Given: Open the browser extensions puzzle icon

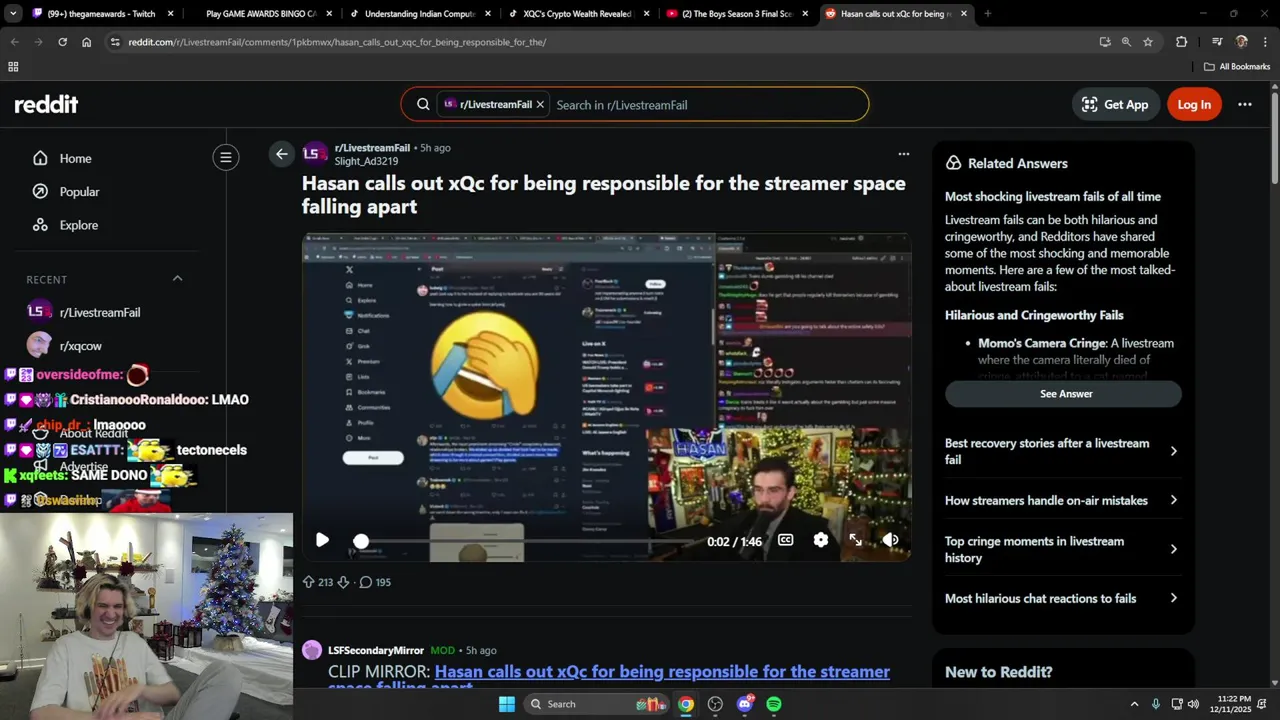Looking at the screenshot, I should coord(1181,42).
